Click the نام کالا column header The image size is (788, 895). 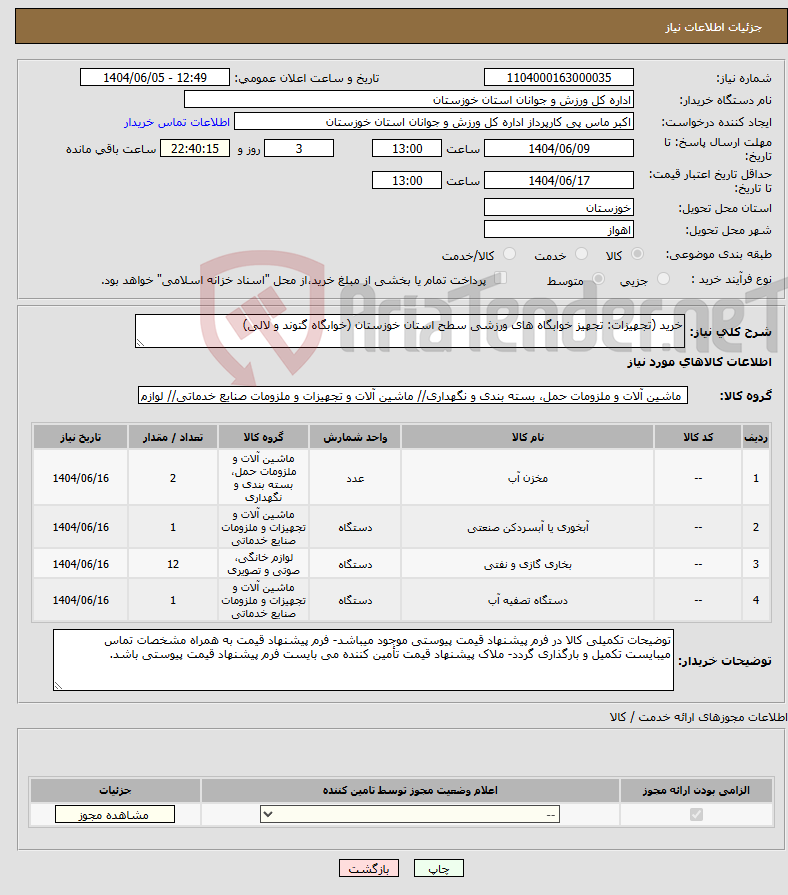tap(527, 437)
